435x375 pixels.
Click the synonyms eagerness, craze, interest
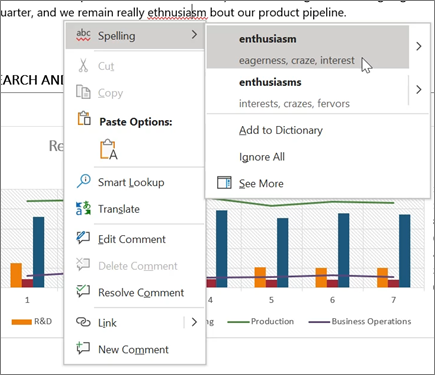click(297, 61)
